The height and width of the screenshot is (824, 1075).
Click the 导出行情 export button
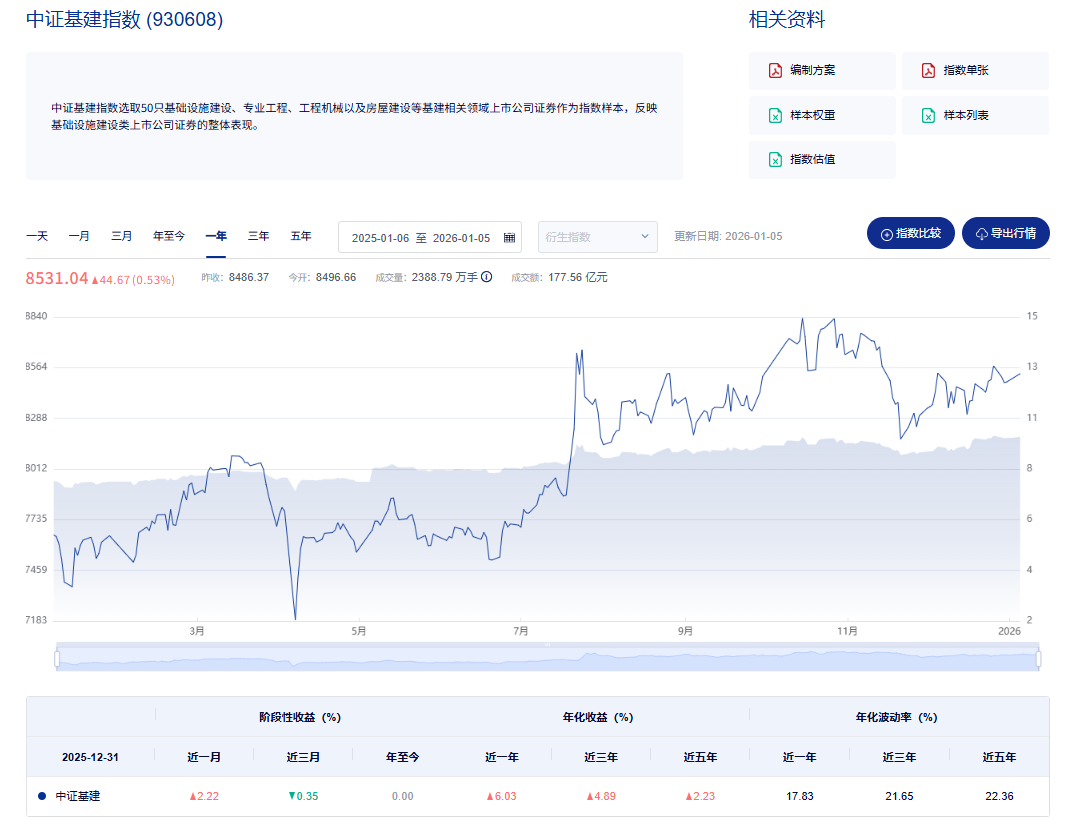pos(1005,233)
